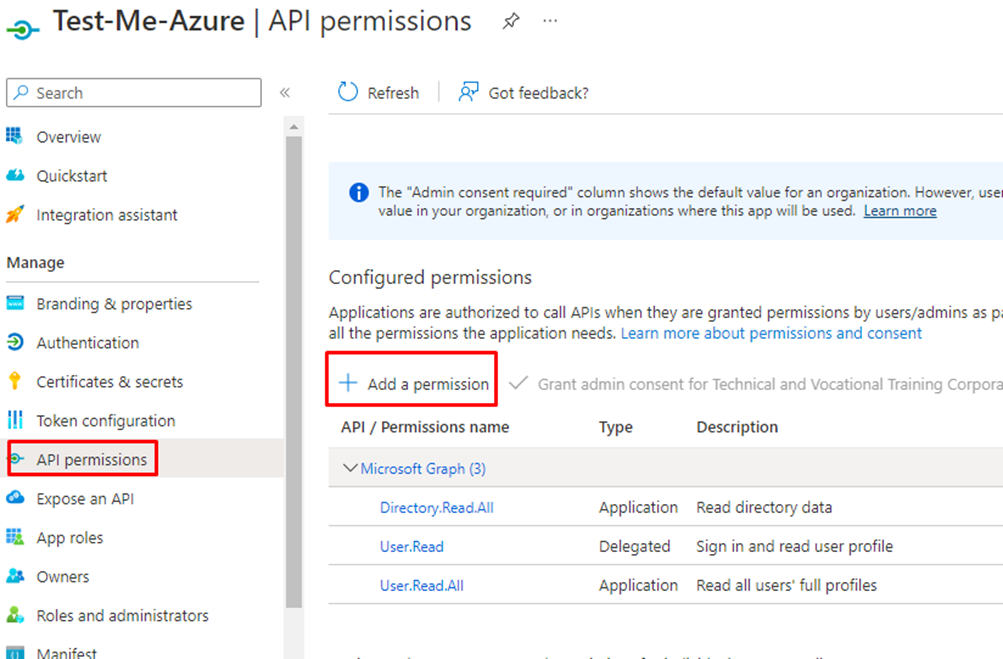Click the sidebar scrollbar thumb
Viewport: 1003px width, 659px height.
tap(294, 371)
